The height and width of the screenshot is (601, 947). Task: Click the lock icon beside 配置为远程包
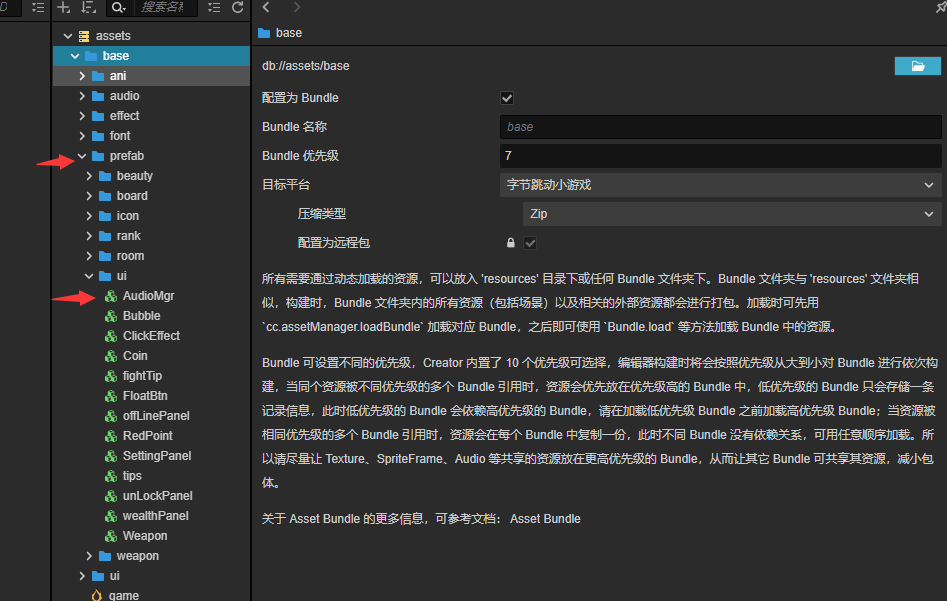tap(511, 243)
